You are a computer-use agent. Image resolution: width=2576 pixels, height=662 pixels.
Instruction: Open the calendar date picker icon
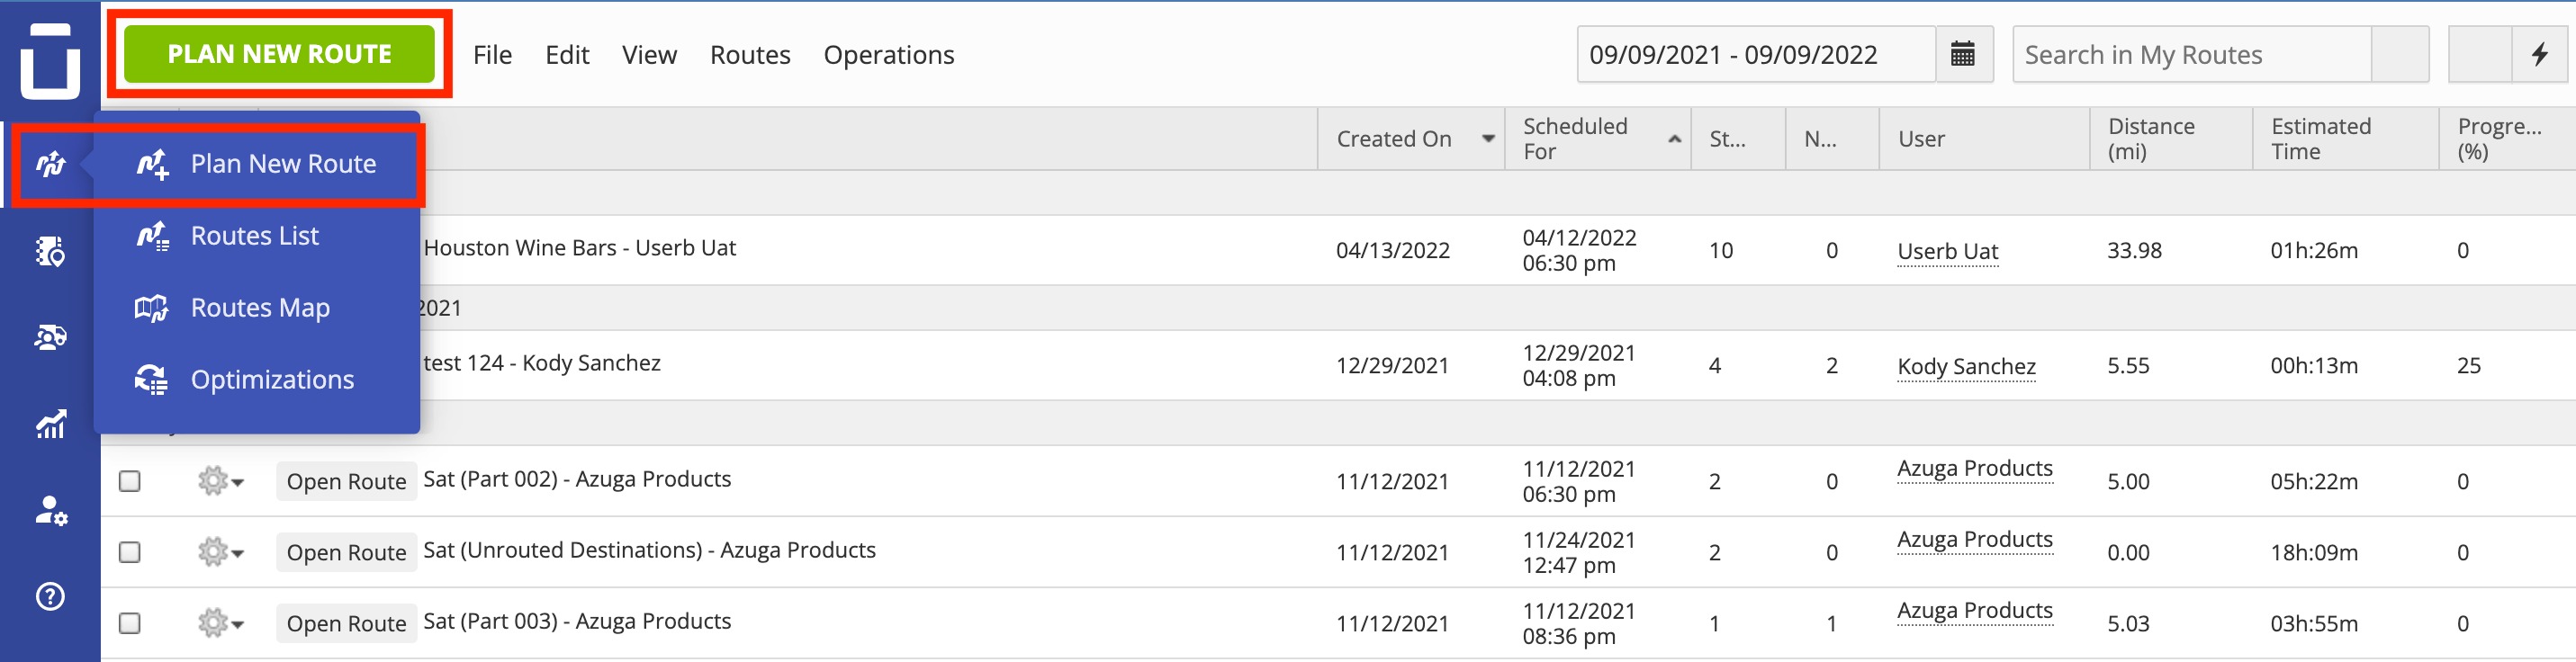pyautogui.click(x=1962, y=54)
